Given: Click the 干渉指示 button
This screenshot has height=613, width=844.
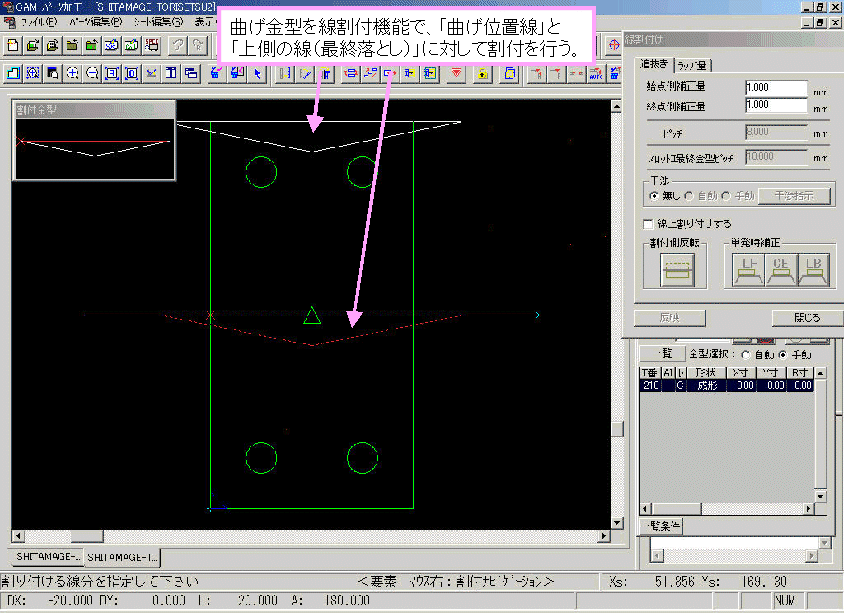Looking at the screenshot, I should tap(794, 196).
